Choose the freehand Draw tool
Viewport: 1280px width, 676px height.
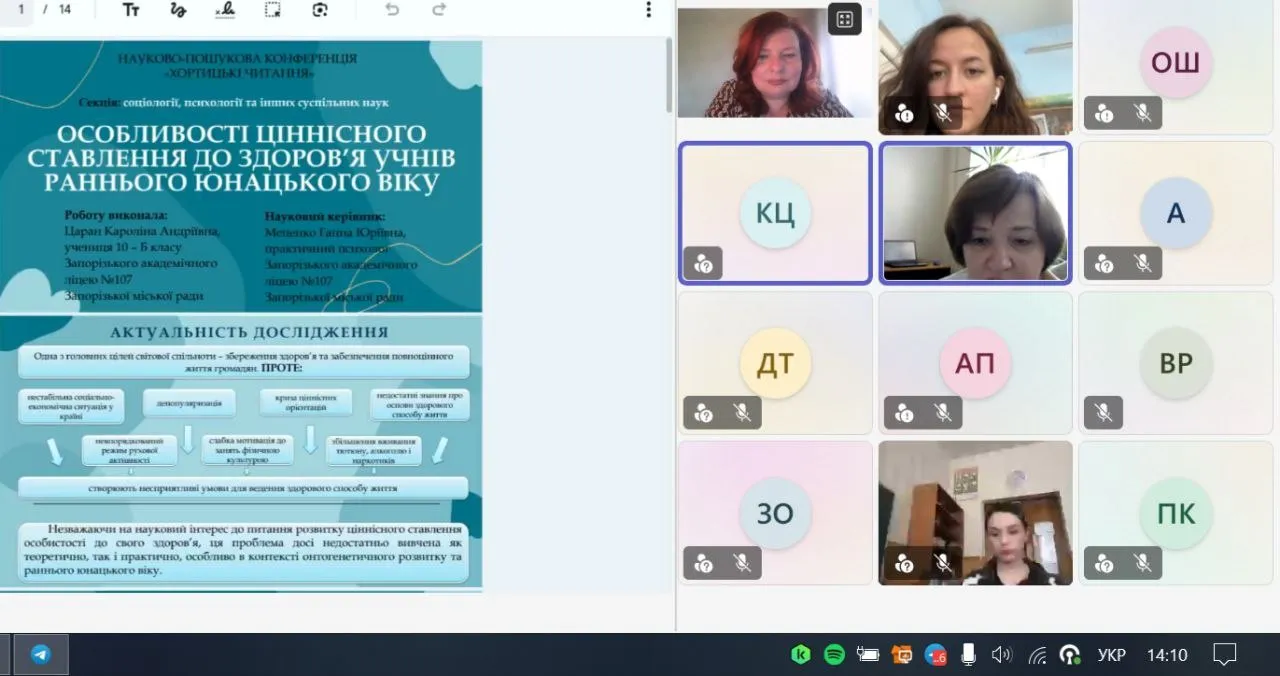point(178,10)
